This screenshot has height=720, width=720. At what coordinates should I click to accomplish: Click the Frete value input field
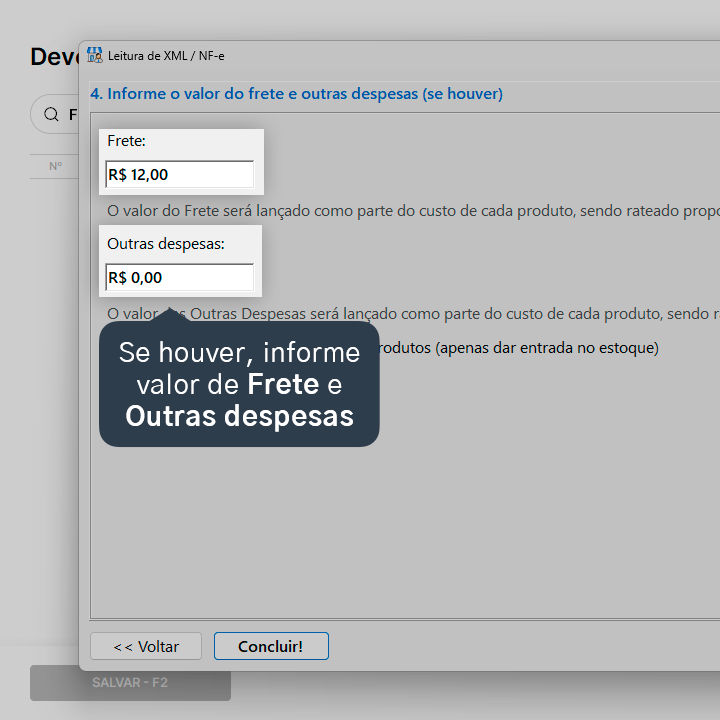click(180, 174)
